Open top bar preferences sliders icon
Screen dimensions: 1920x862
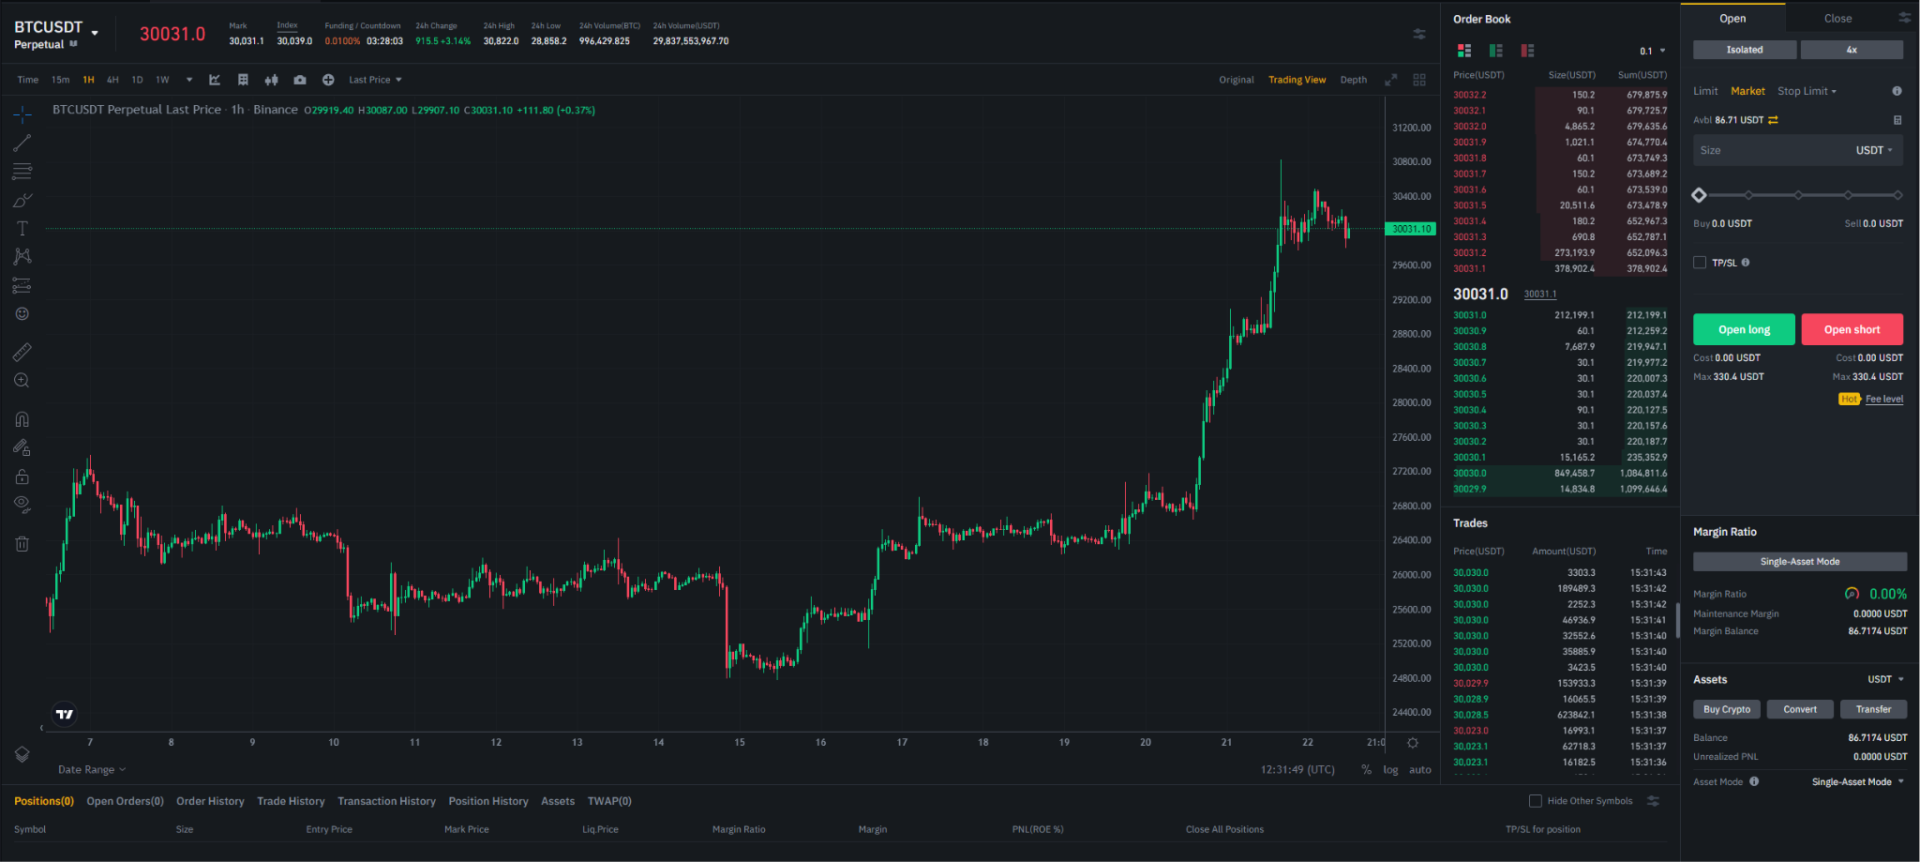tap(1419, 34)
